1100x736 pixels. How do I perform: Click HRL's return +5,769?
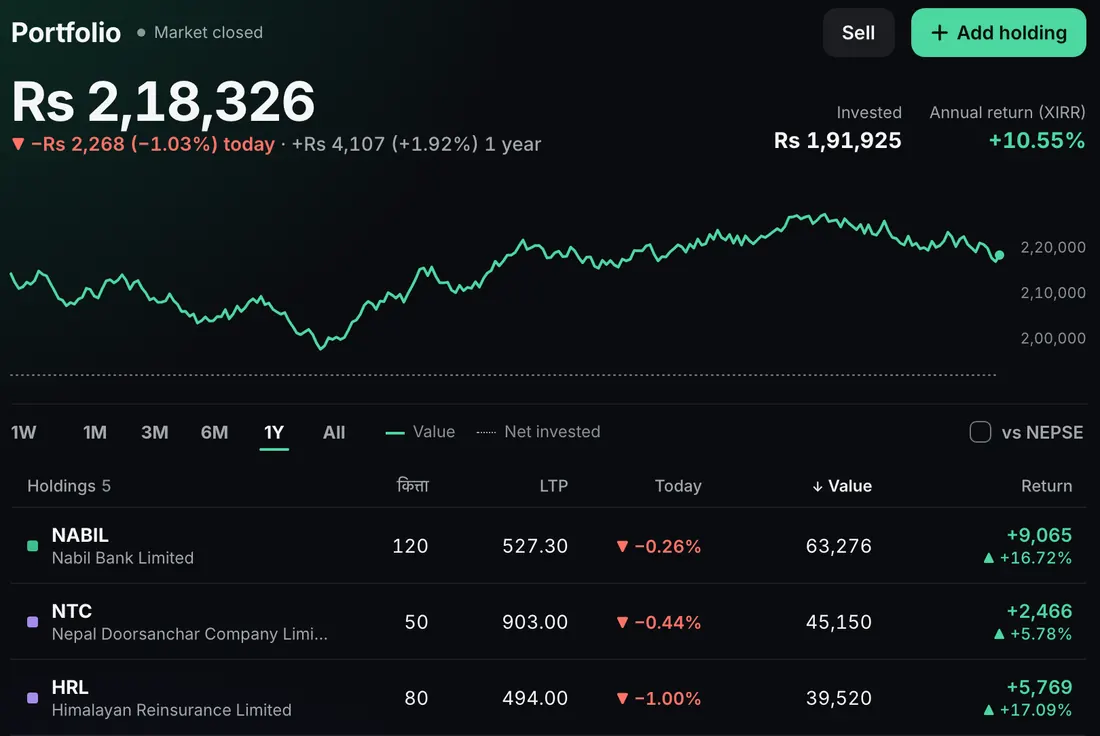tap(1039, 686)
